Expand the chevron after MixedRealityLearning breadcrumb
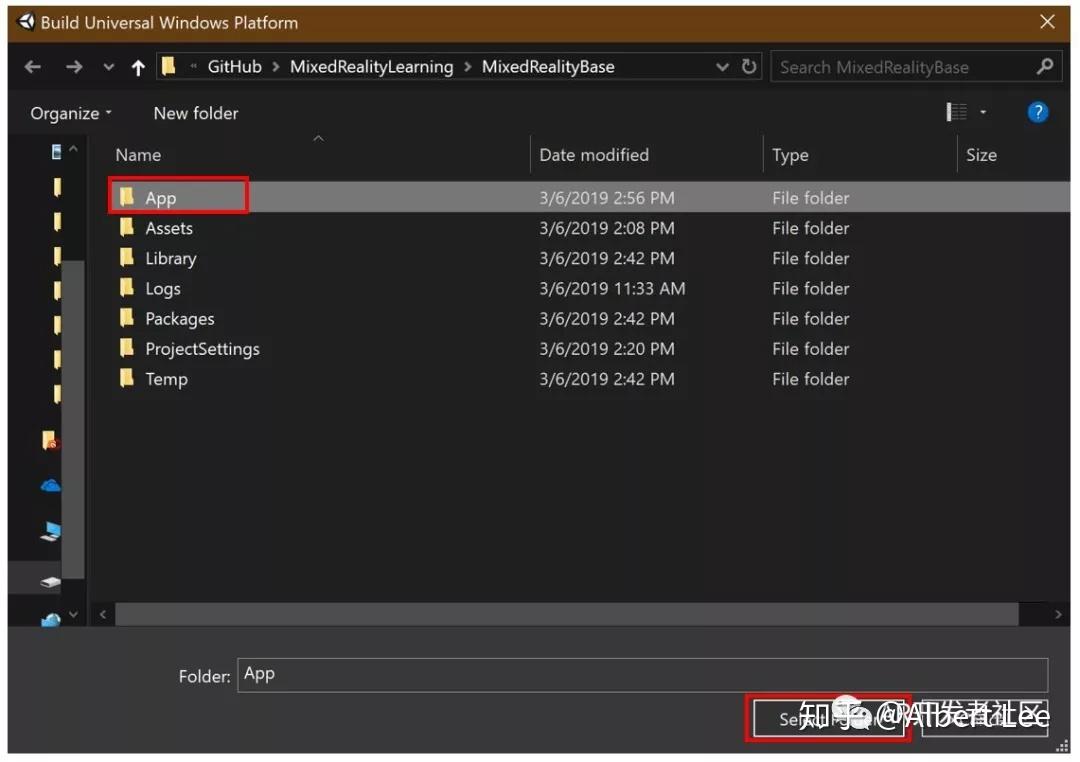Screen dimensions: 1080x762 point(468,67)
